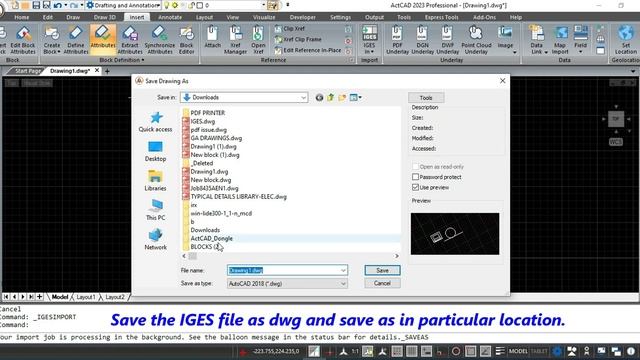This screenshot has height=360, width=640.
Task: Select the Clip Xref tool
Action: click(289, 29)
